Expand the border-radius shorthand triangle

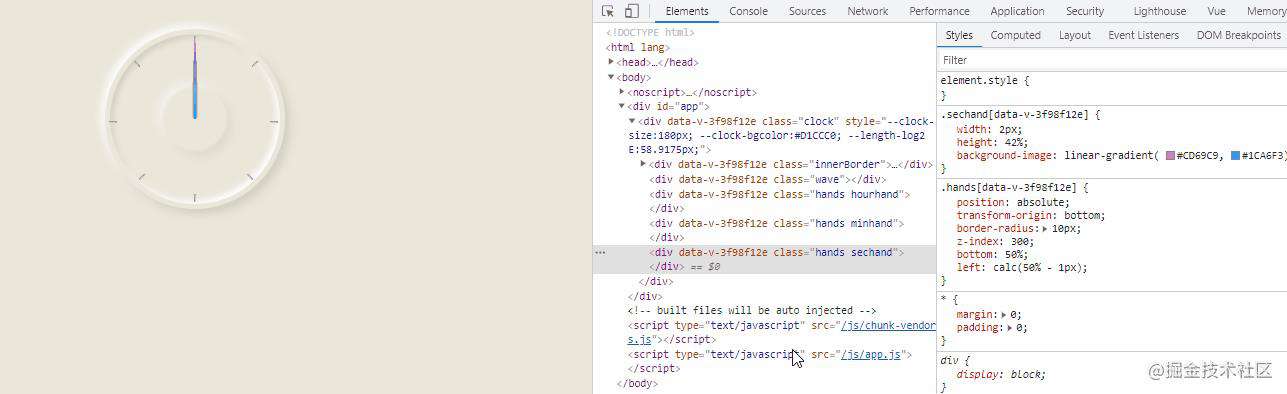[x=1046, y=229]
